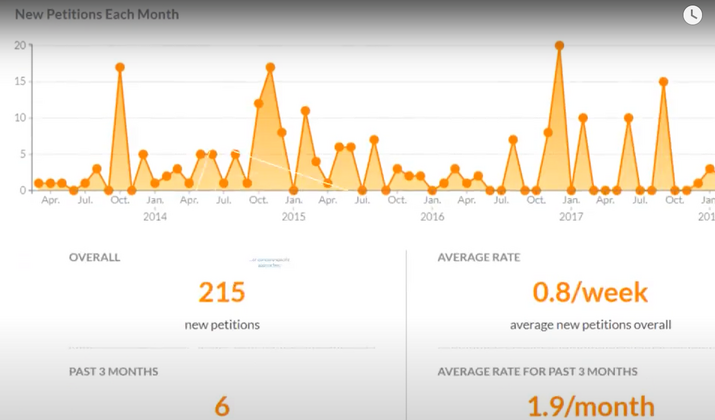This screenshot has width=715, height=420.
Task: Click the 0.8/week average rate value
Action: coord(590,292)
